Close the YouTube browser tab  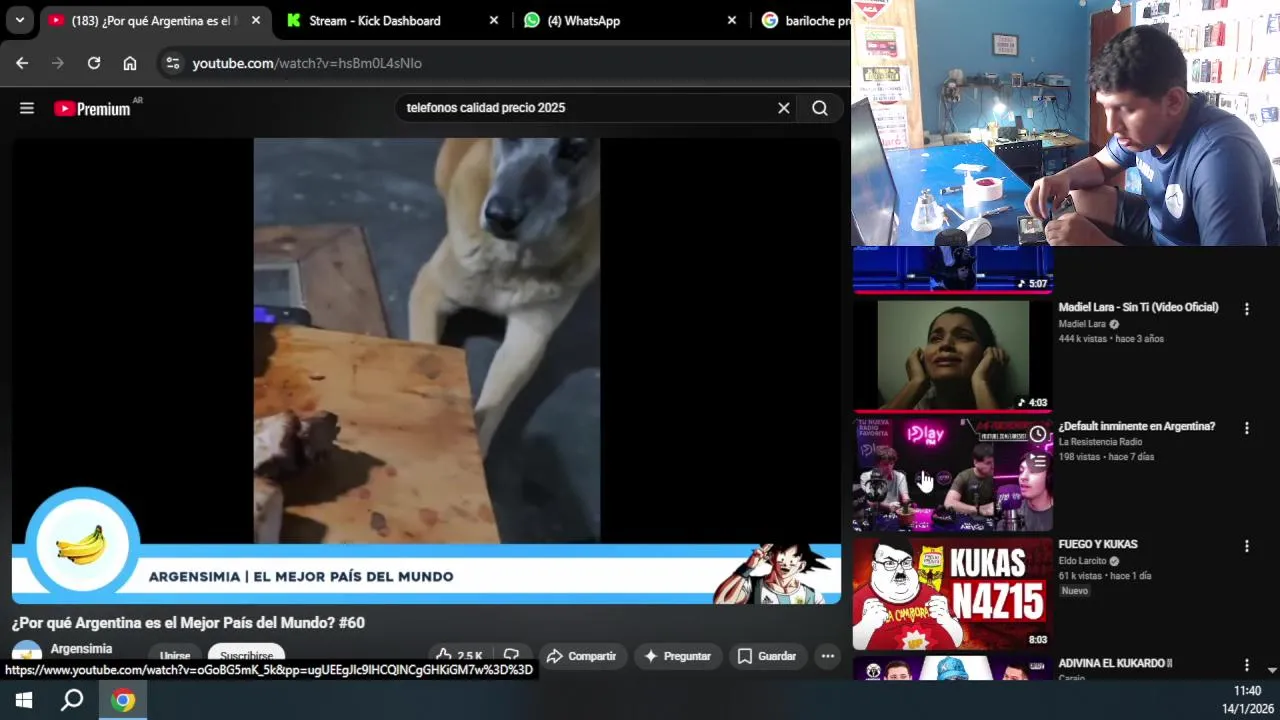click(x=256, y=20)
